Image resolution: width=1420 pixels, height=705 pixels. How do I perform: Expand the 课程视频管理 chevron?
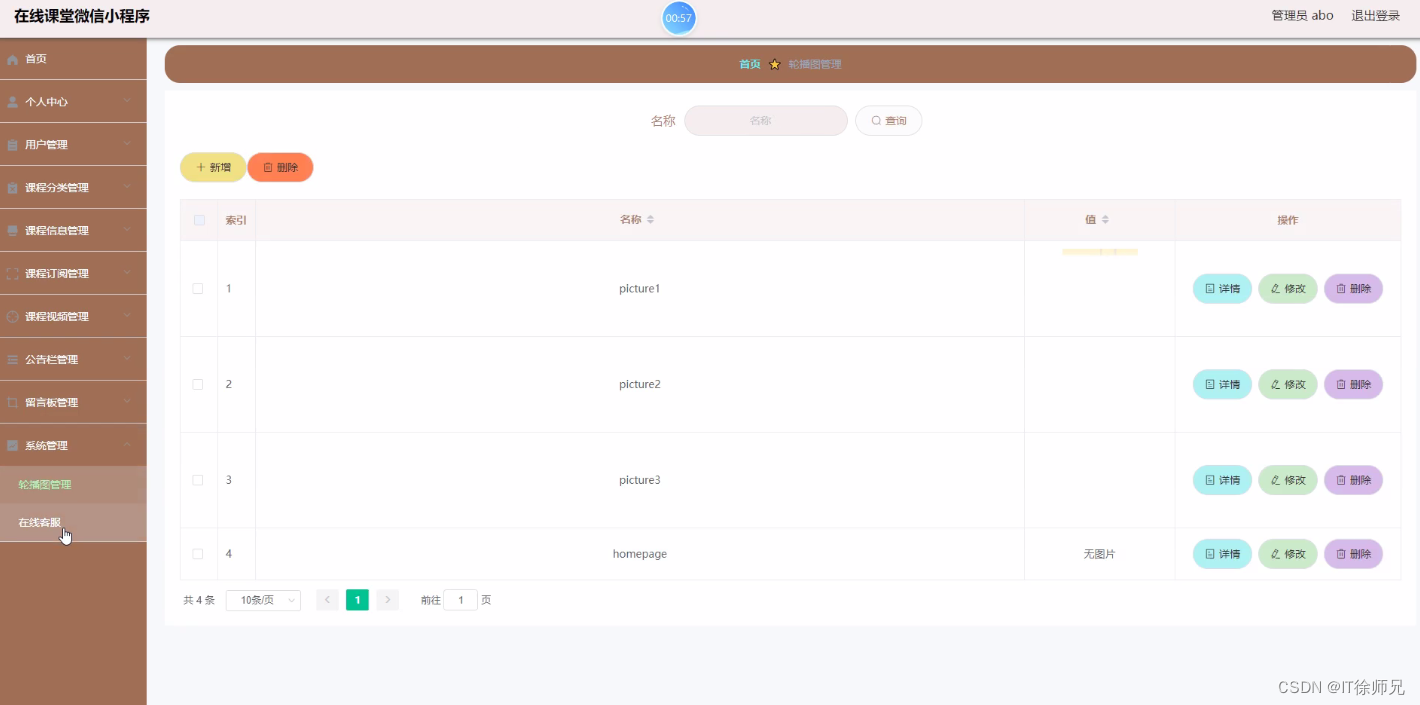pyautogui.click(x=127, y=317)
